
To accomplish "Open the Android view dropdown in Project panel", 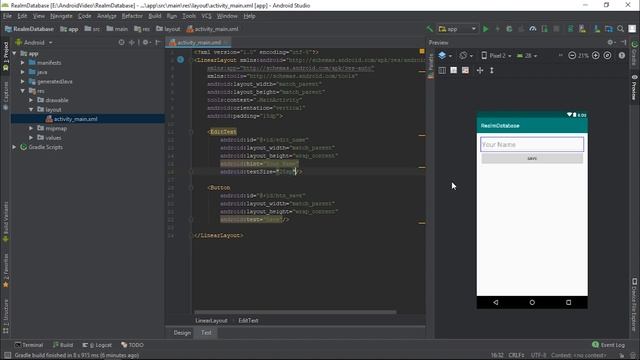I will coord(34,42).
